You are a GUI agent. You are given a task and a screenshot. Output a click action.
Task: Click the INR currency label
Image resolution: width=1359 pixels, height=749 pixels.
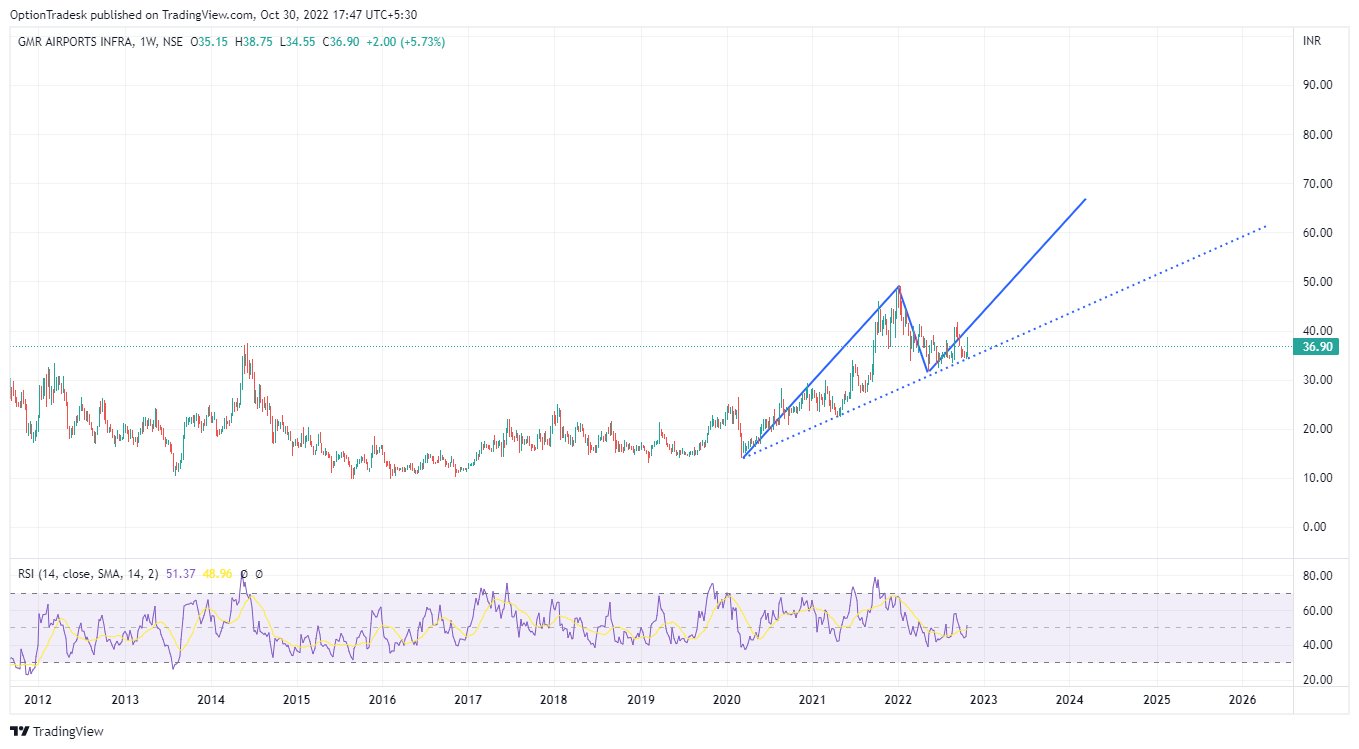1313,42
